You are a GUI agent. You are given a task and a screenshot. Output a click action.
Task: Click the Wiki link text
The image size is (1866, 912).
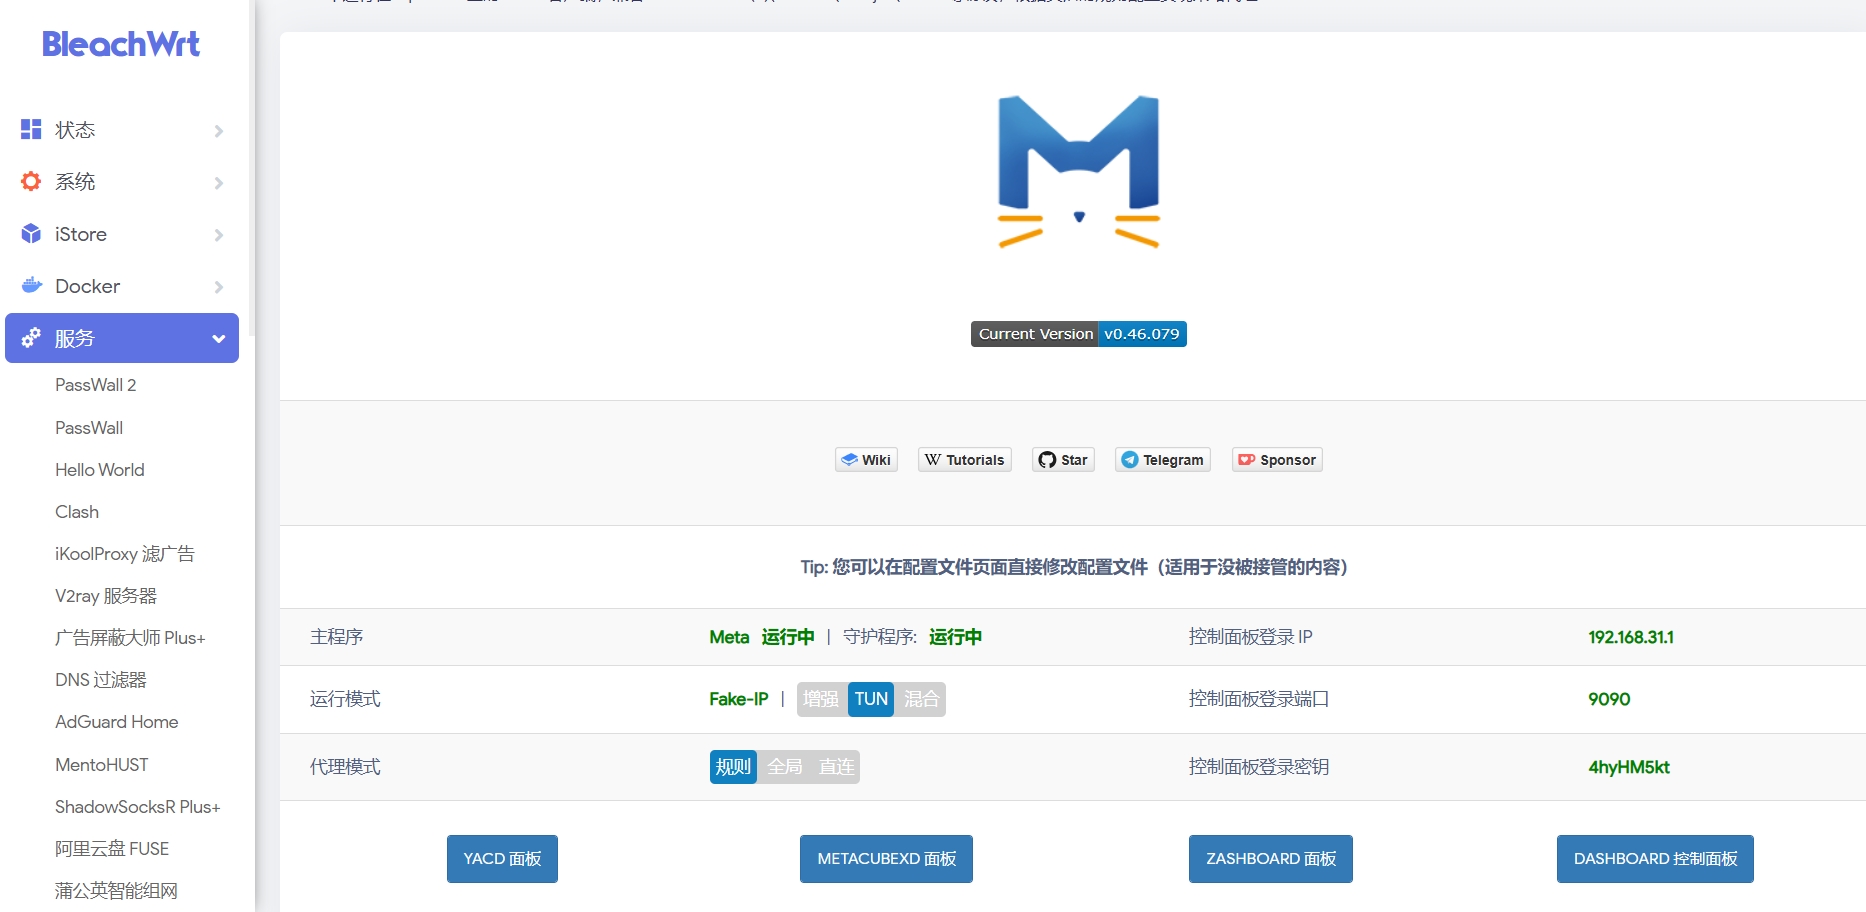[876, 460]
